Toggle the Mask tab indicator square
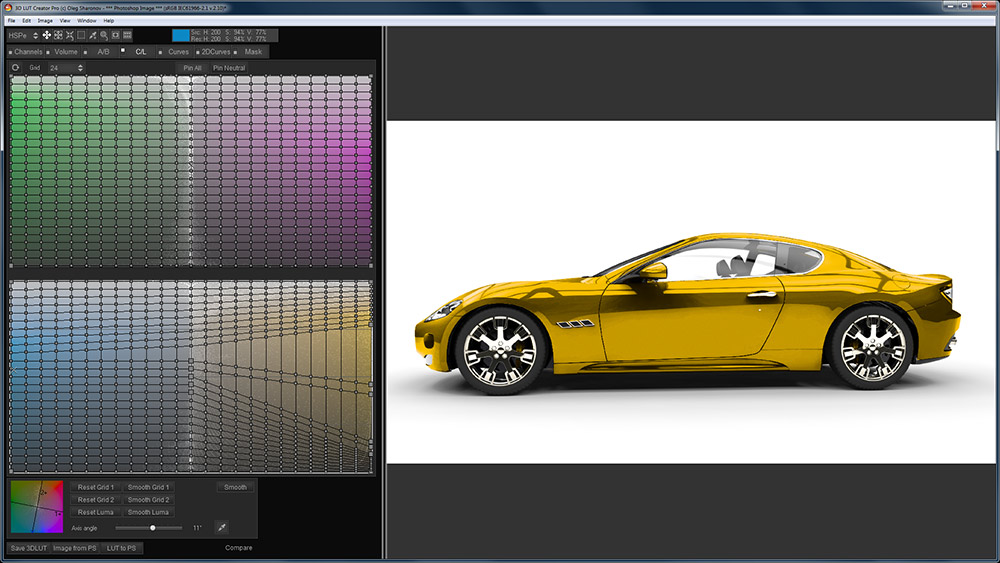1000x563 pixels. [236, 52]
